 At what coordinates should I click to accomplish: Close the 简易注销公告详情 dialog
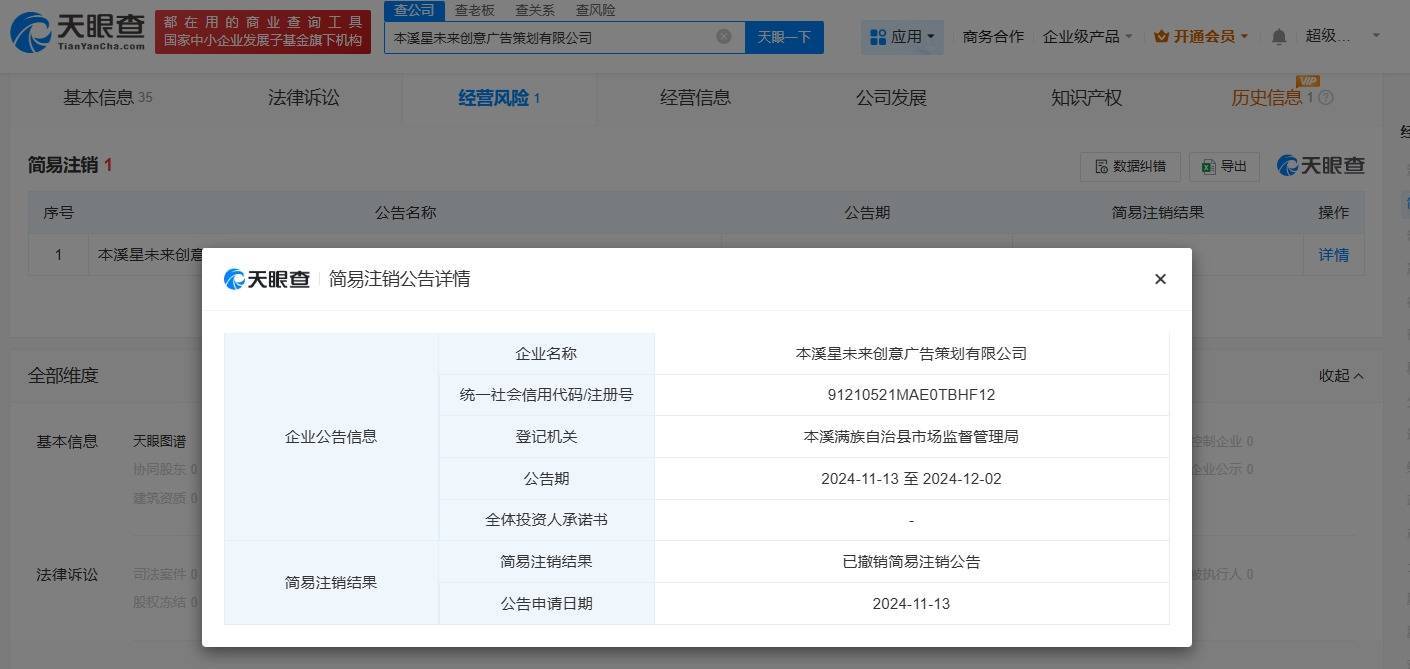pos(1160,279)
